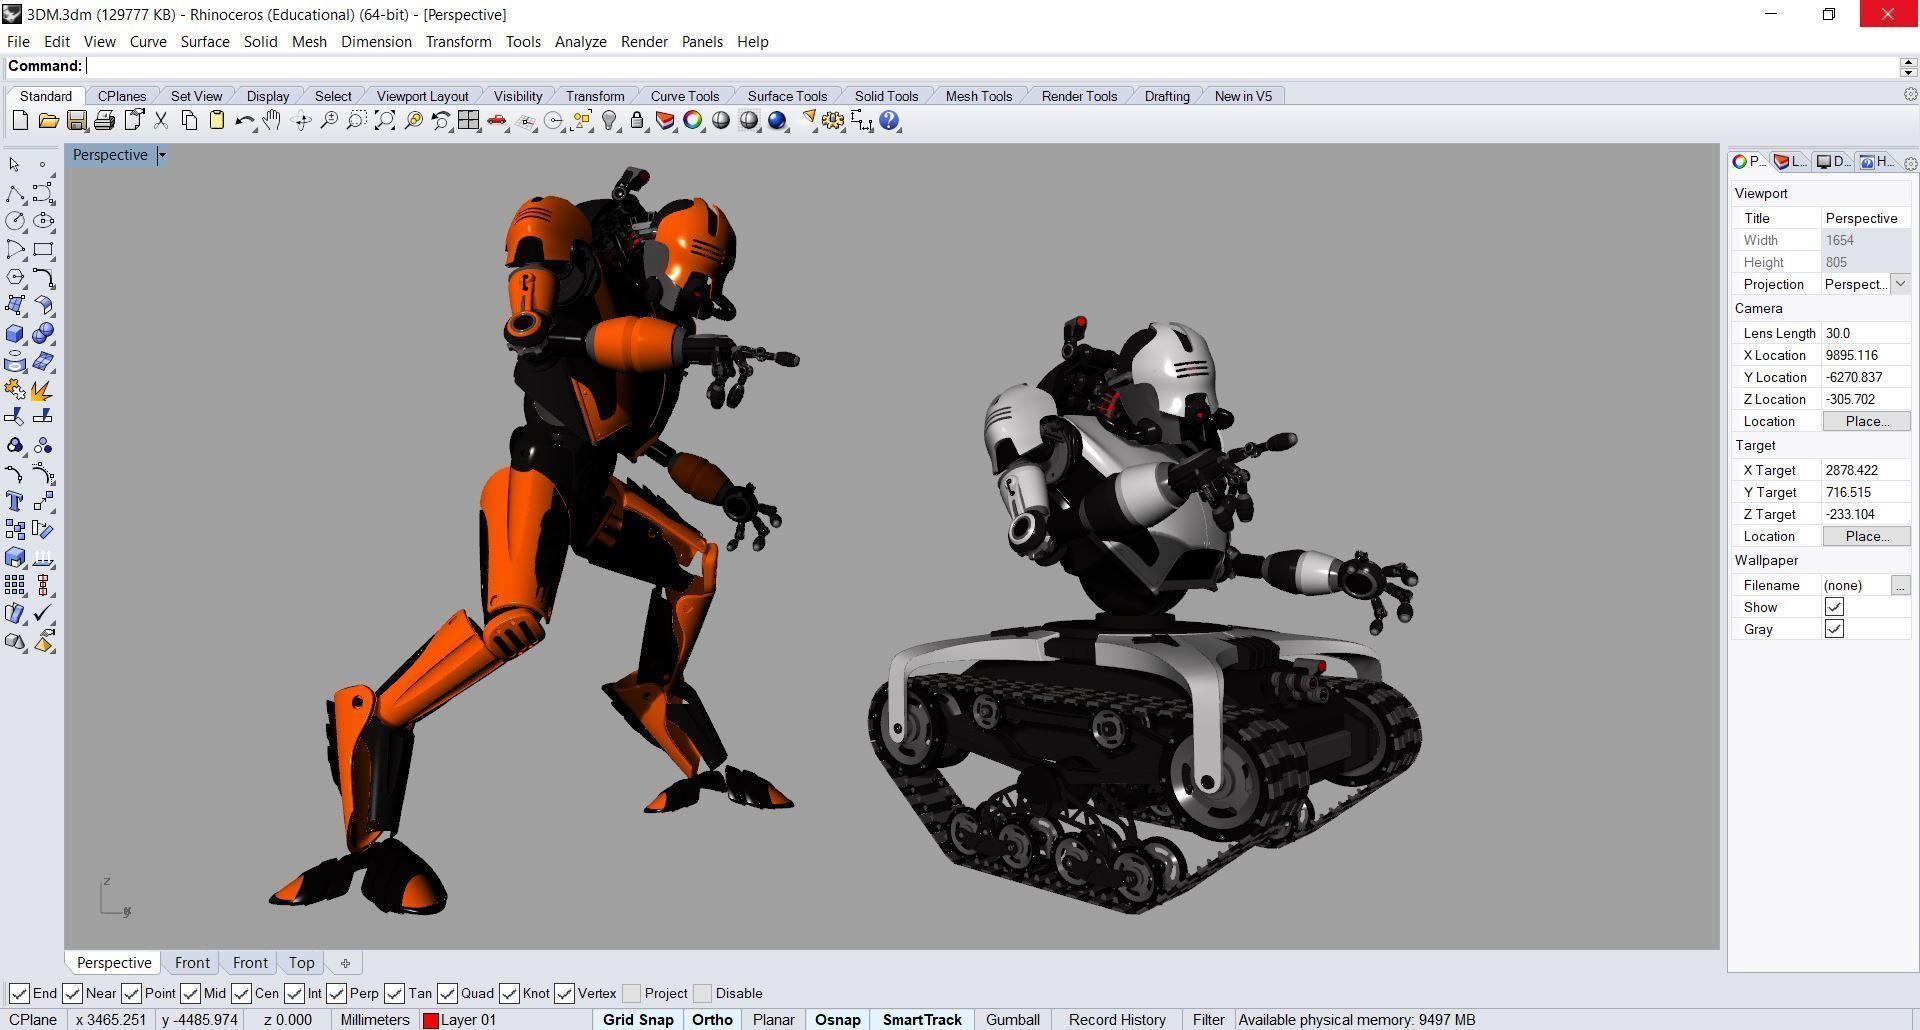Toggle the Near osnap checkbox
The height and width of the screenshot is (1030, 1920).
[72, 993]
